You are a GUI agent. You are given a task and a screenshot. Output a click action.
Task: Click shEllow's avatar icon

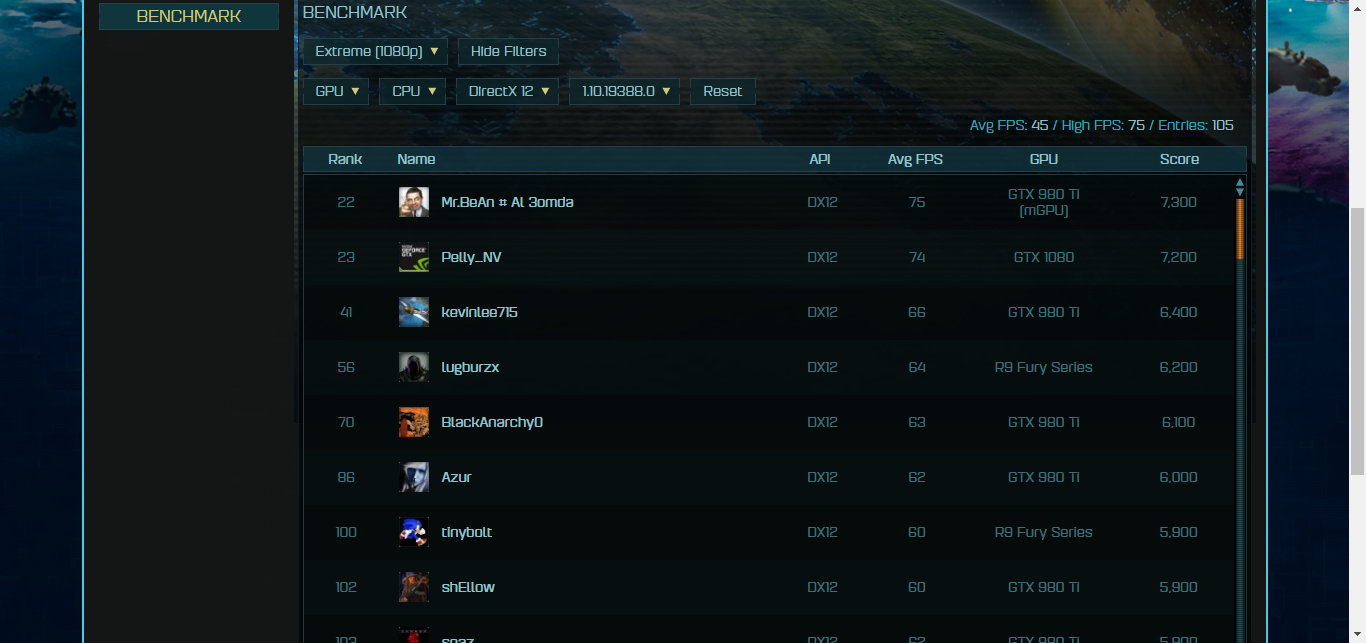click(414, 587)
